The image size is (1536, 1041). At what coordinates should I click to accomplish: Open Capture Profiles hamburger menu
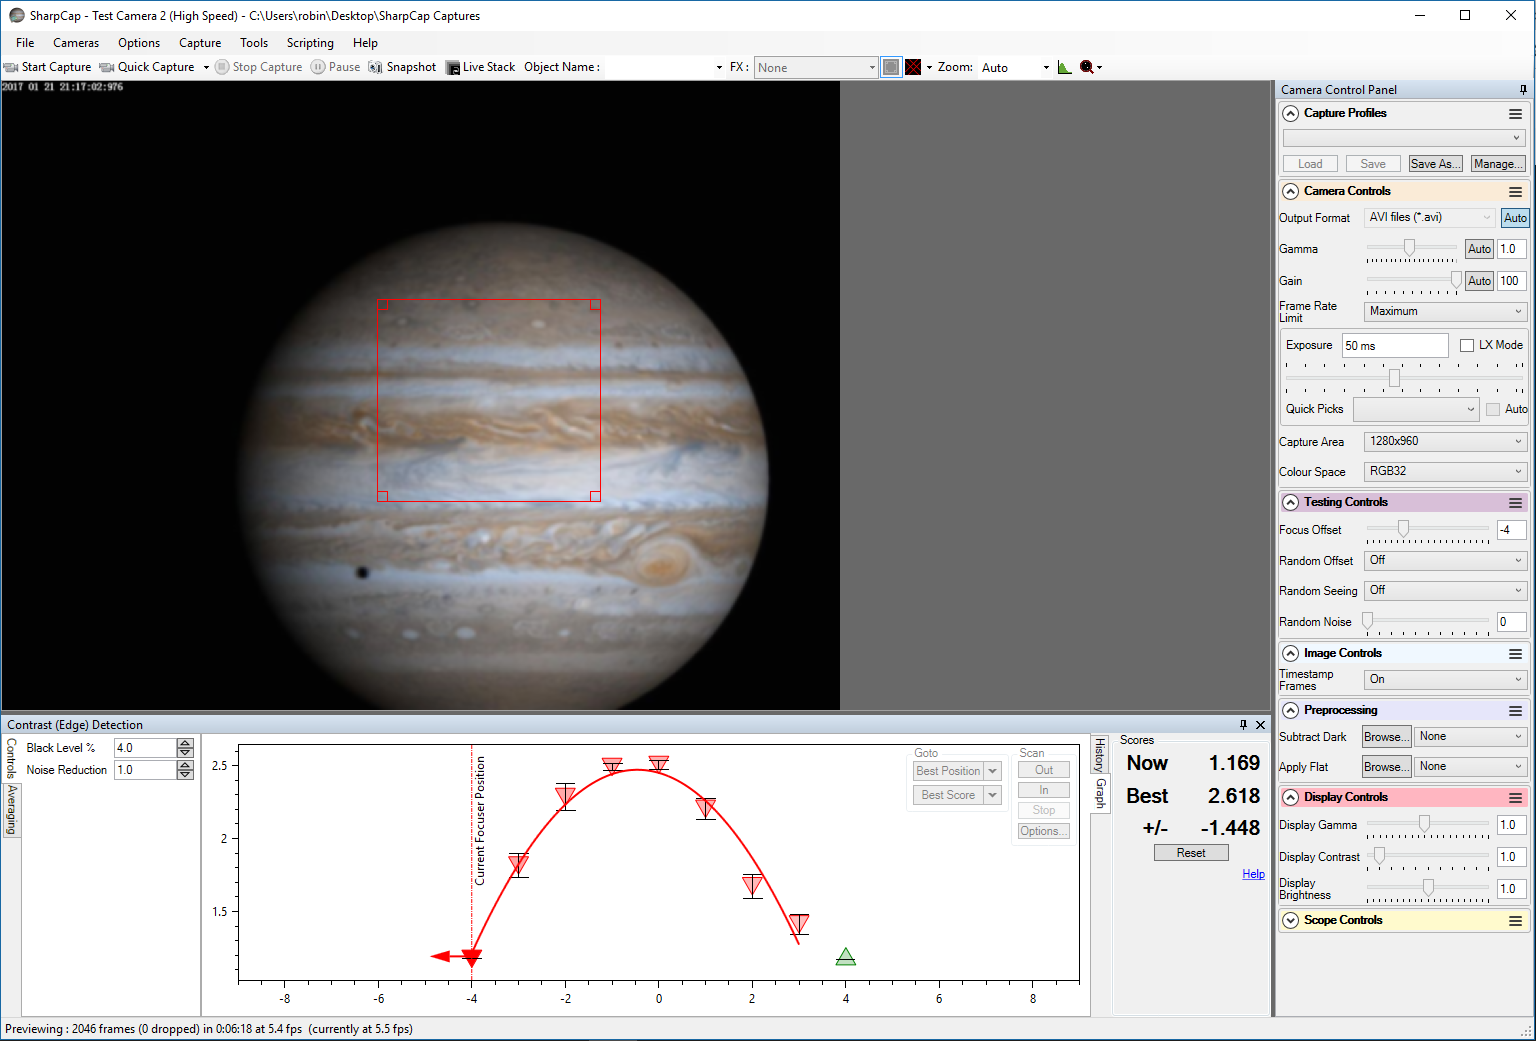[x=1515, y=114]
